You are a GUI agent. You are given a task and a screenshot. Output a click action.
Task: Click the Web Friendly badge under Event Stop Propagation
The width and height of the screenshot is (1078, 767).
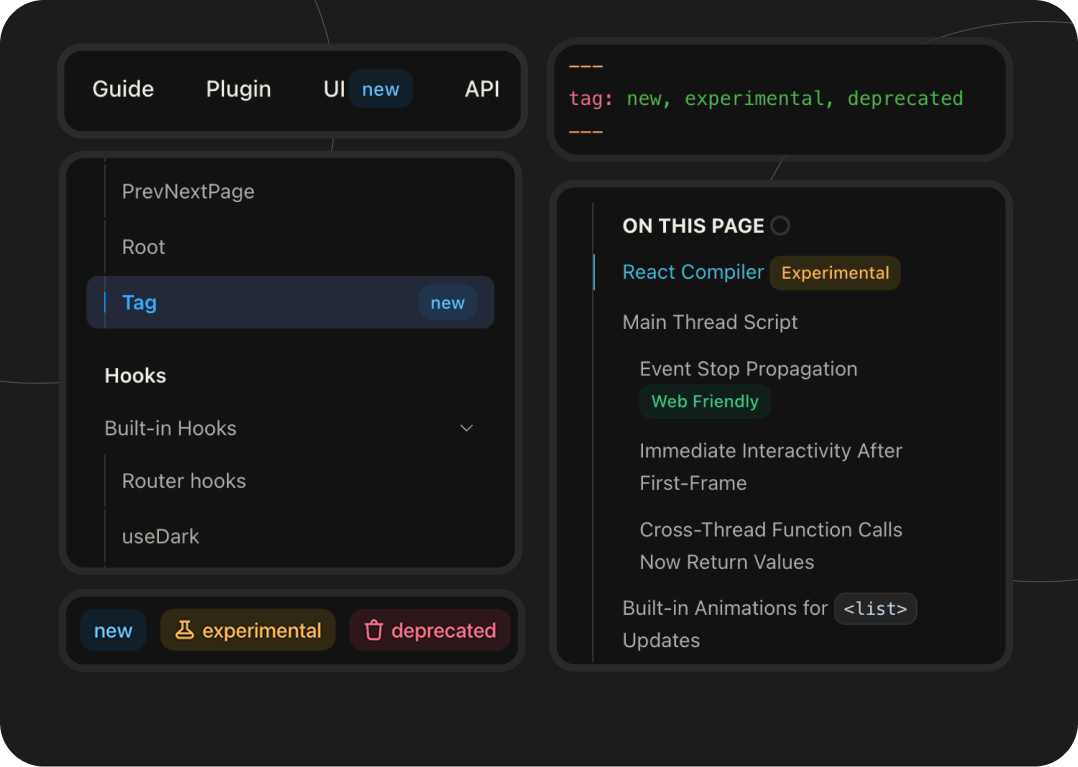click(x=705, y=401)
